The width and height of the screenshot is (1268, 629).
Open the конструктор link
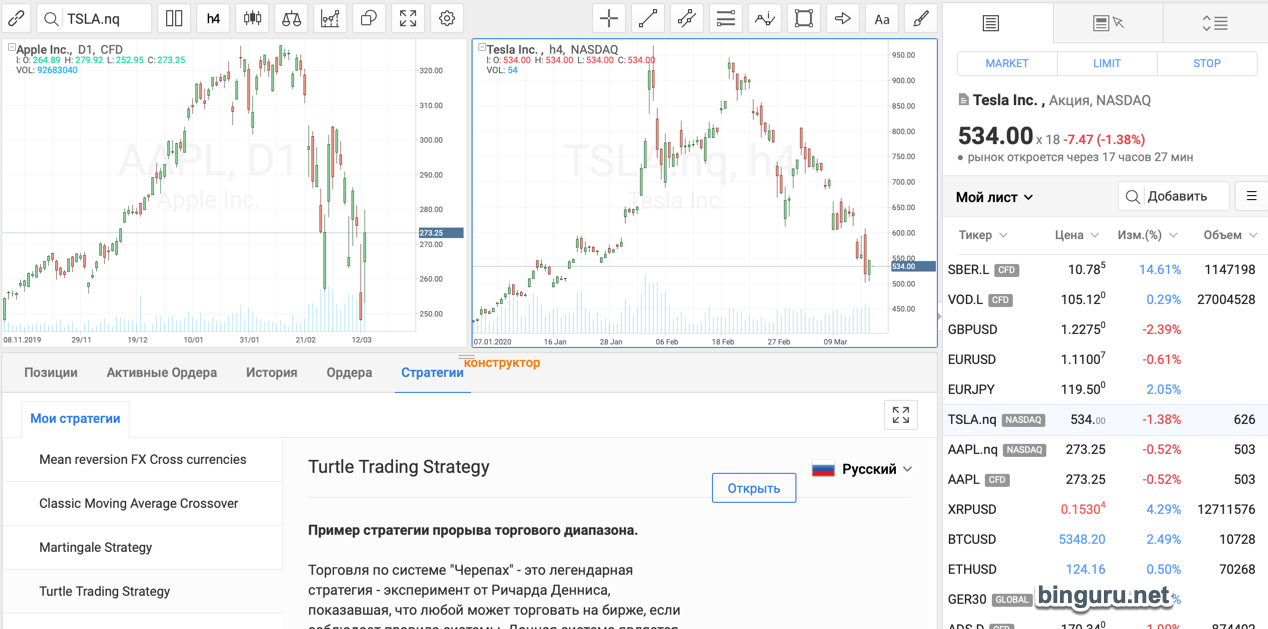coord(502,363)
